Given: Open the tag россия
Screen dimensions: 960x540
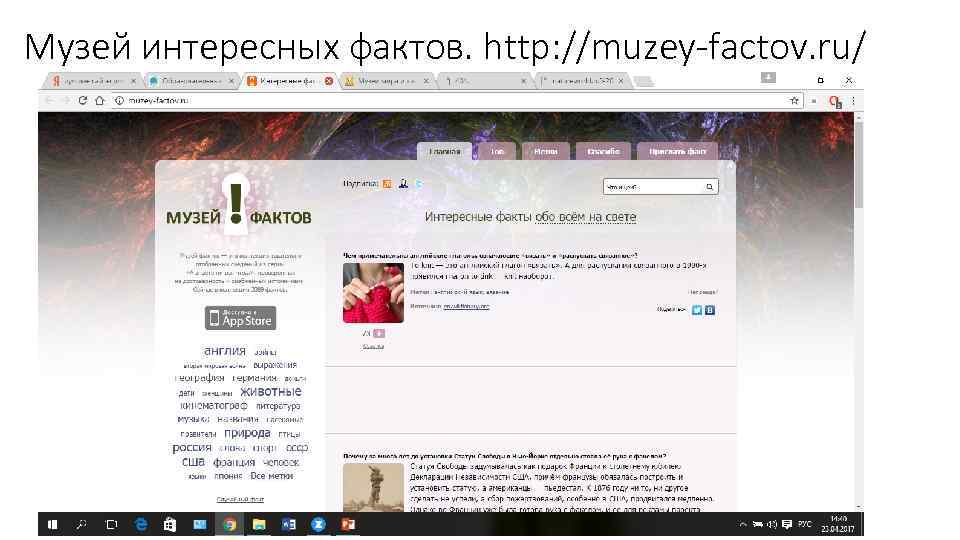Looking at the screenshot, I should [192, 448].
